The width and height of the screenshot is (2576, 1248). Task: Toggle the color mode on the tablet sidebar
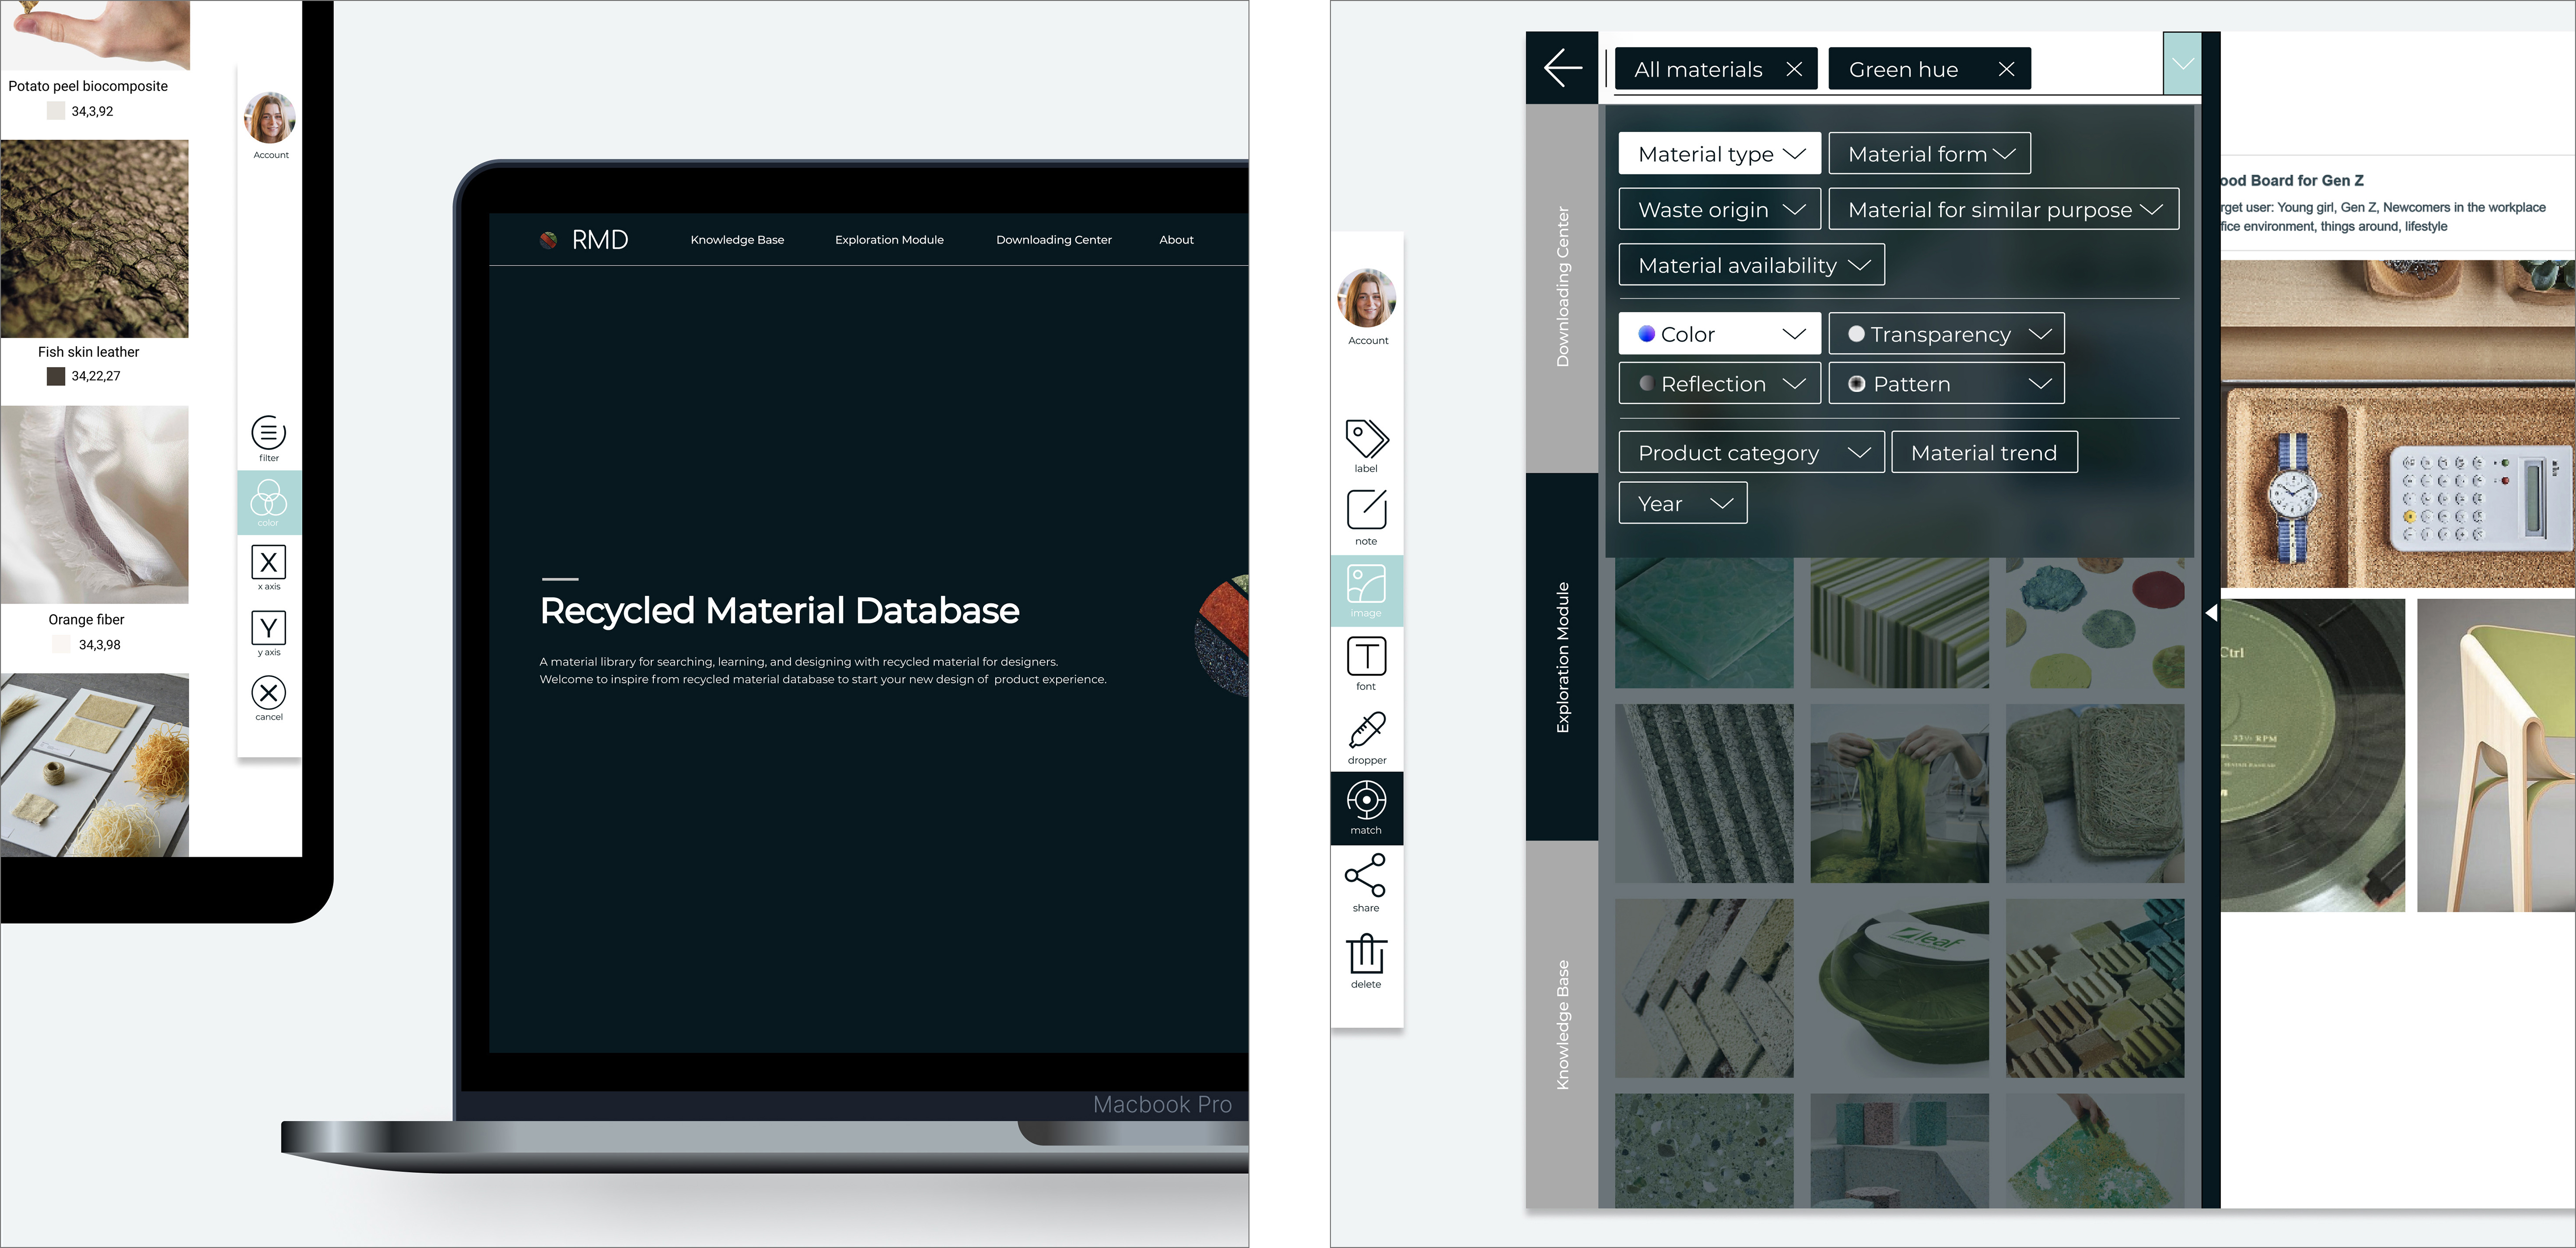pyautogui.click(x=268, y=500)
